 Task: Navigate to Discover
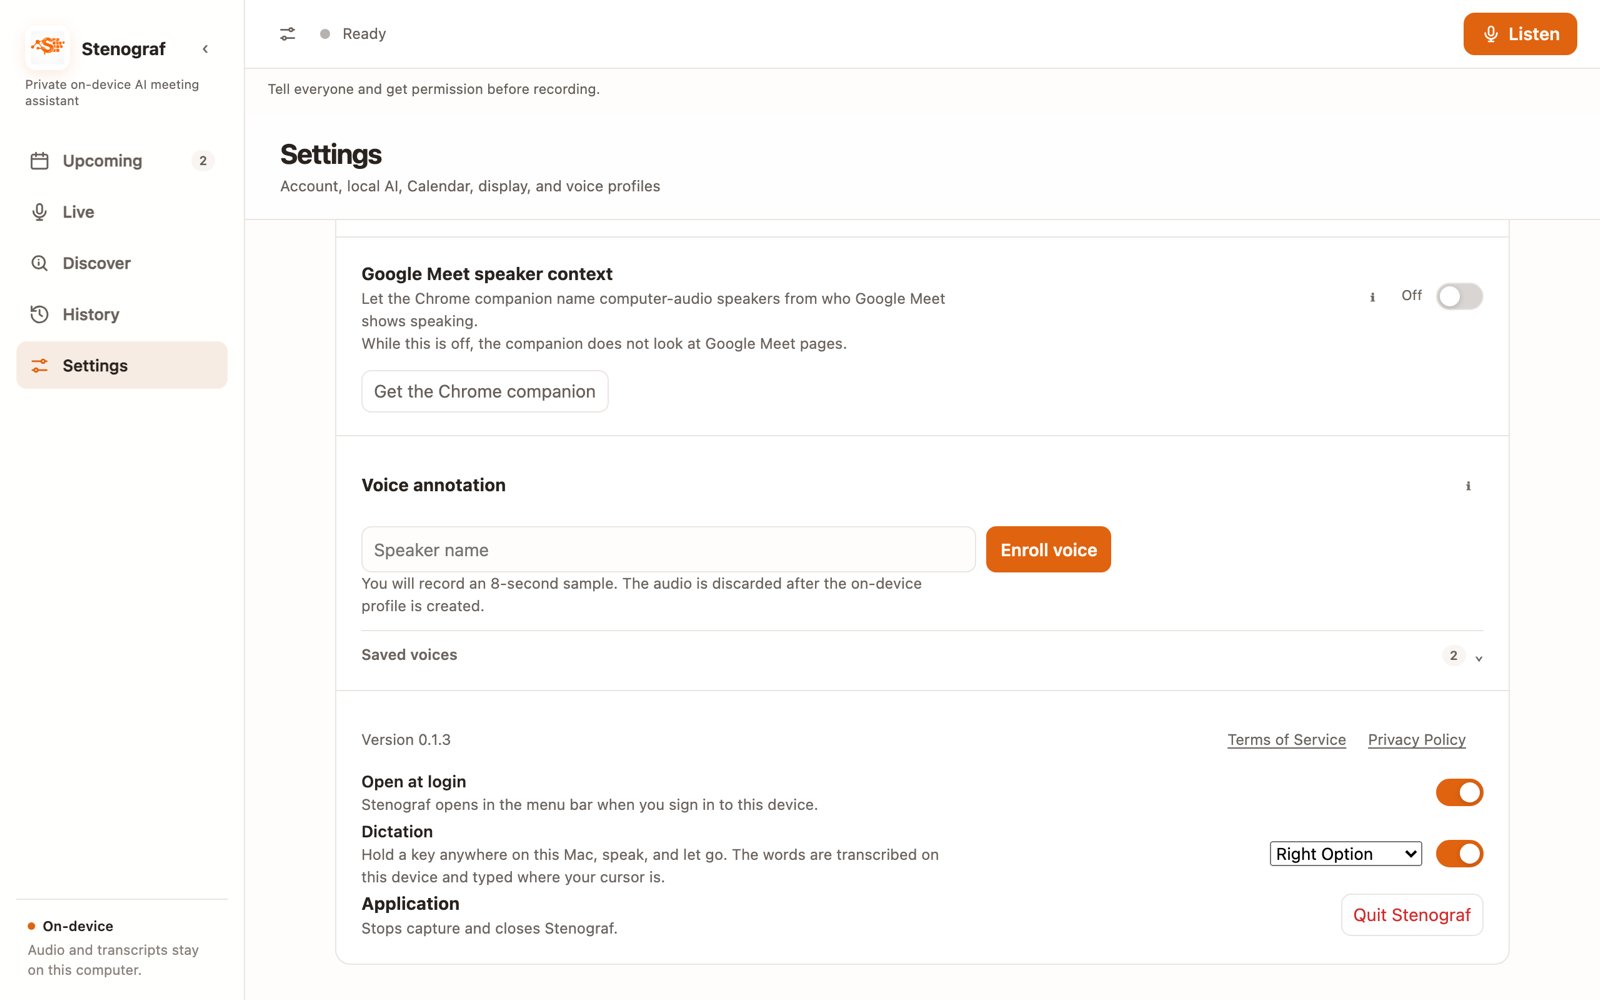[x=122, y=263]
